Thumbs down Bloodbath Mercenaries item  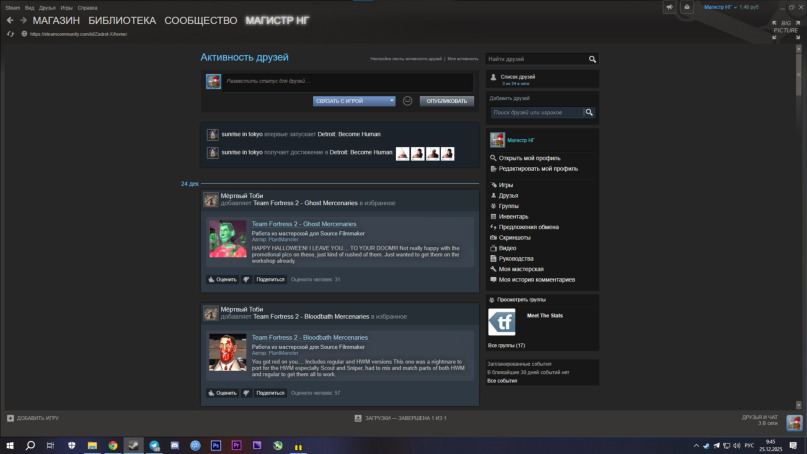[x=246, y=393]
